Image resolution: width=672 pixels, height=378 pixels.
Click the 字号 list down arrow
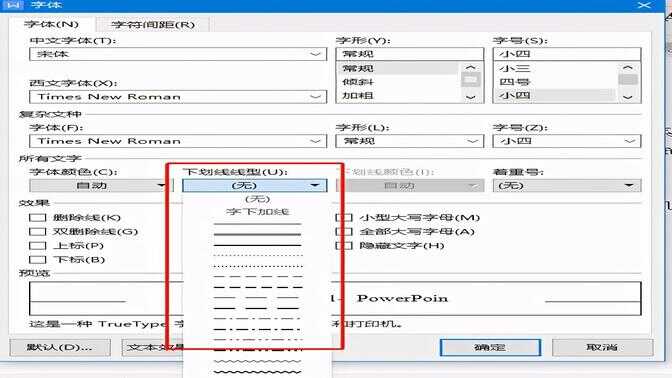click(x=628, y=97)
